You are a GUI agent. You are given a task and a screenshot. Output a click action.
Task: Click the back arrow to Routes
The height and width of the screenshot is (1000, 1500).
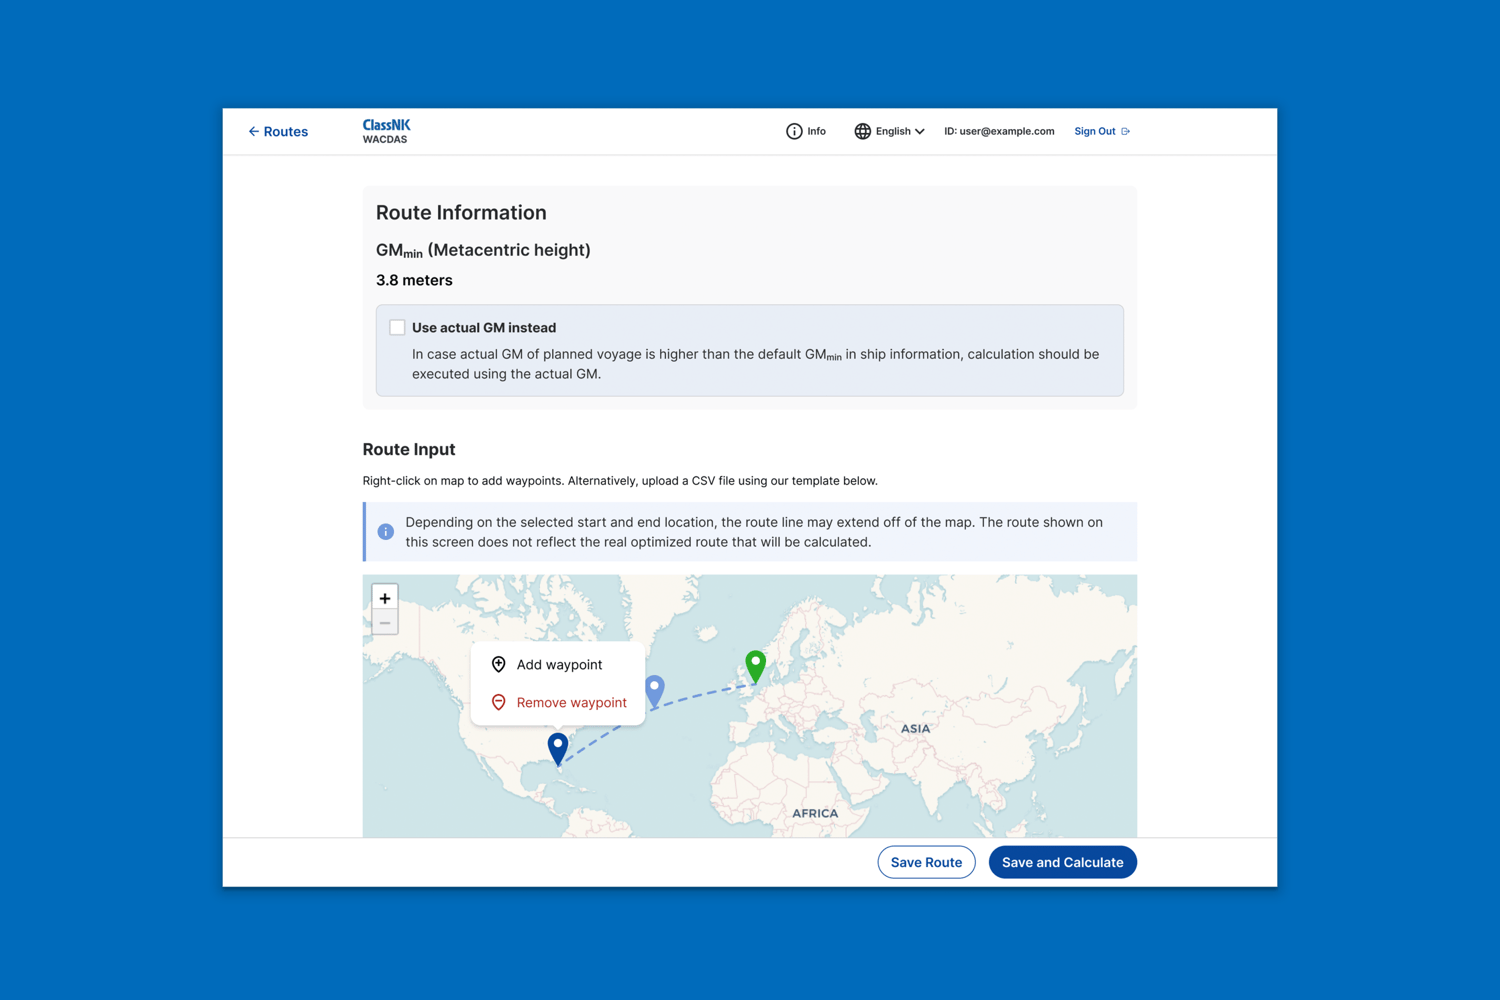pos(254,132)
